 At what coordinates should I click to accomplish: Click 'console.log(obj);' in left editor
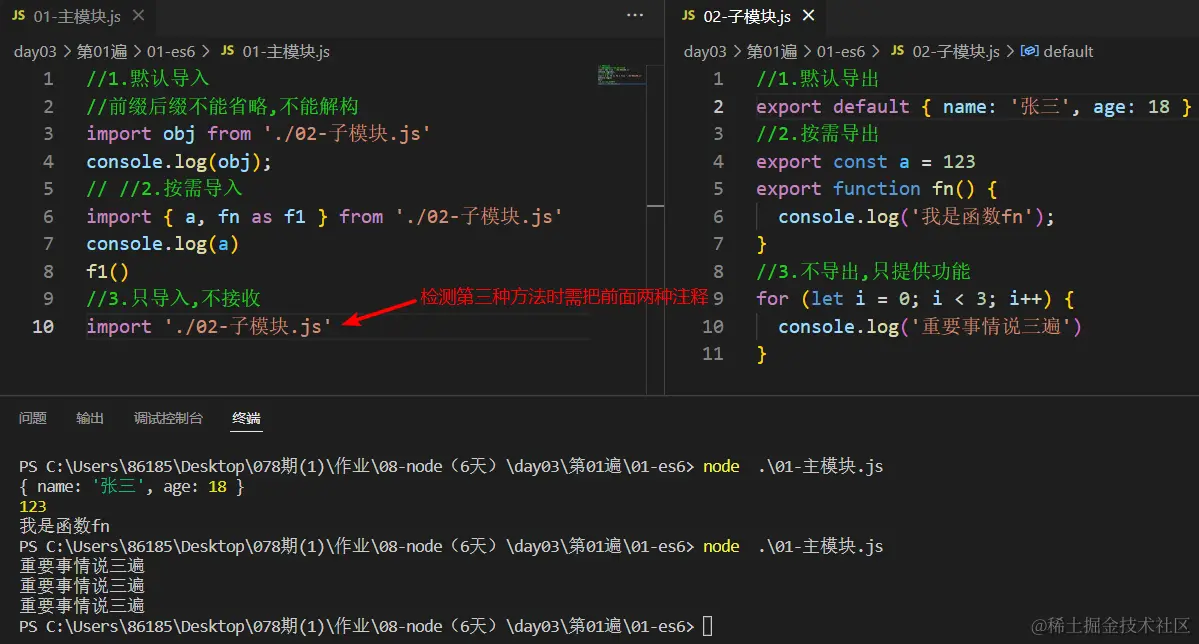tap(179, 161)
